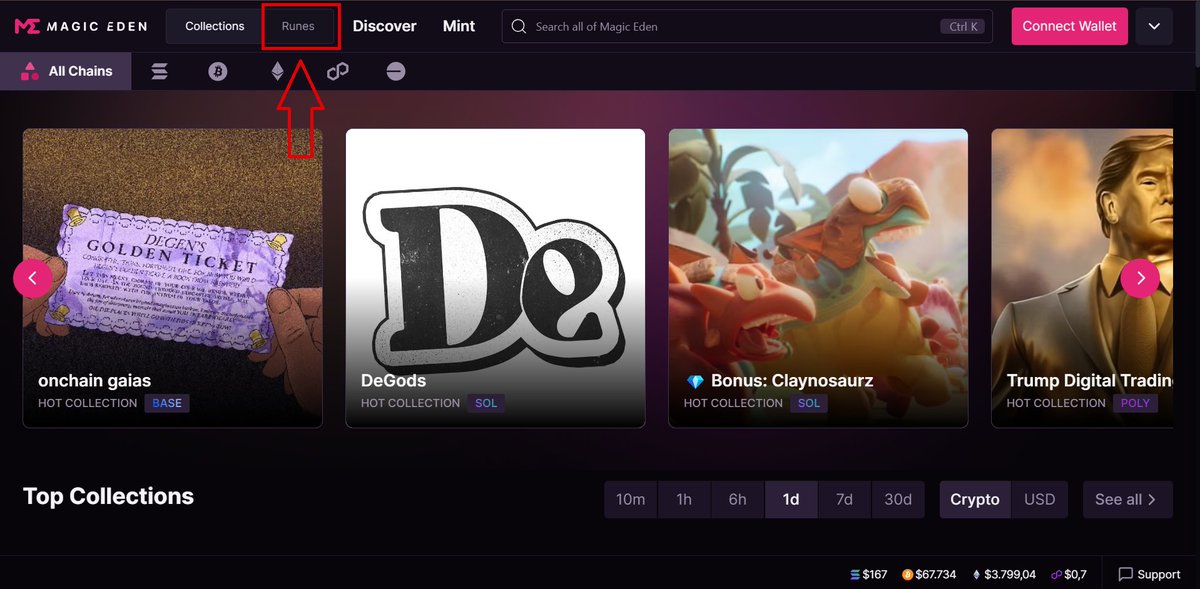
Task: Filter by Solana chain icon
Action: (x=159, y=71)
